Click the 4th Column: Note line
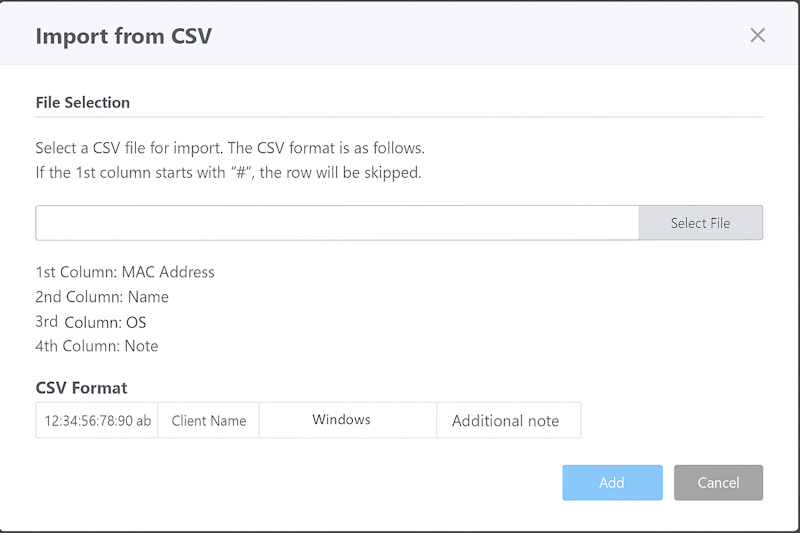Viewport: 800px width, 533px height. (x=97, y=346)
